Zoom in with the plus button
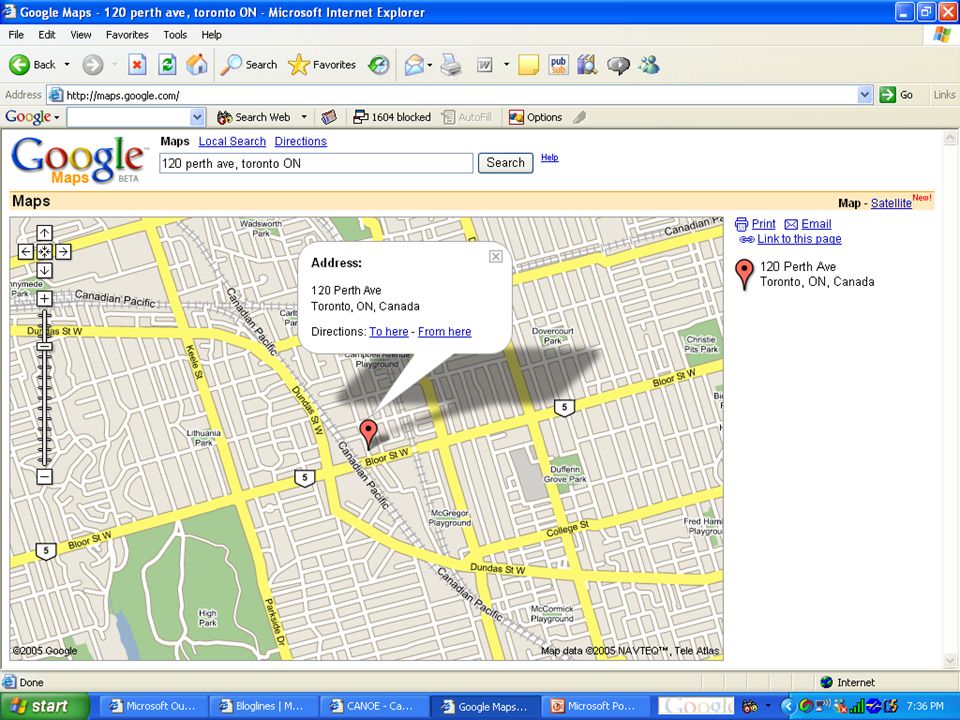 point(45,299)
